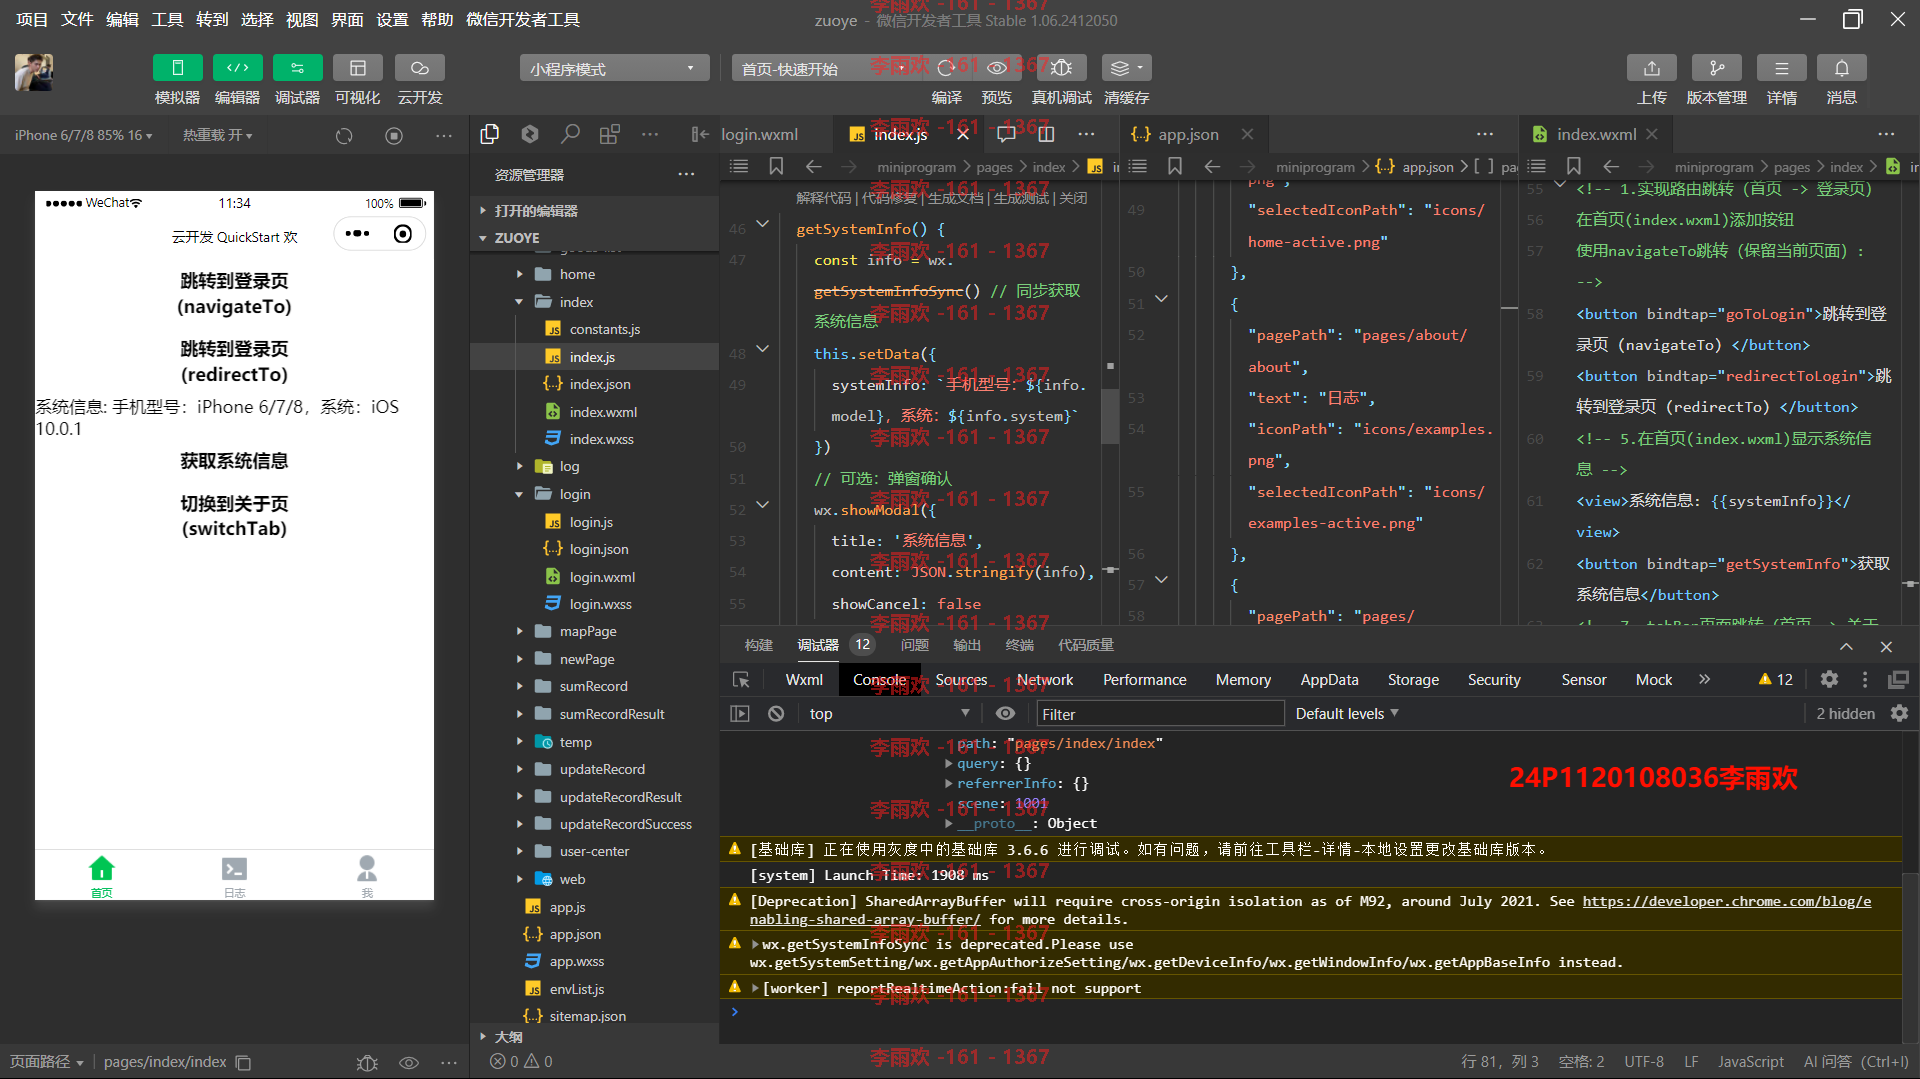Open the search icon in the sidebar

[x=570, y=134]
